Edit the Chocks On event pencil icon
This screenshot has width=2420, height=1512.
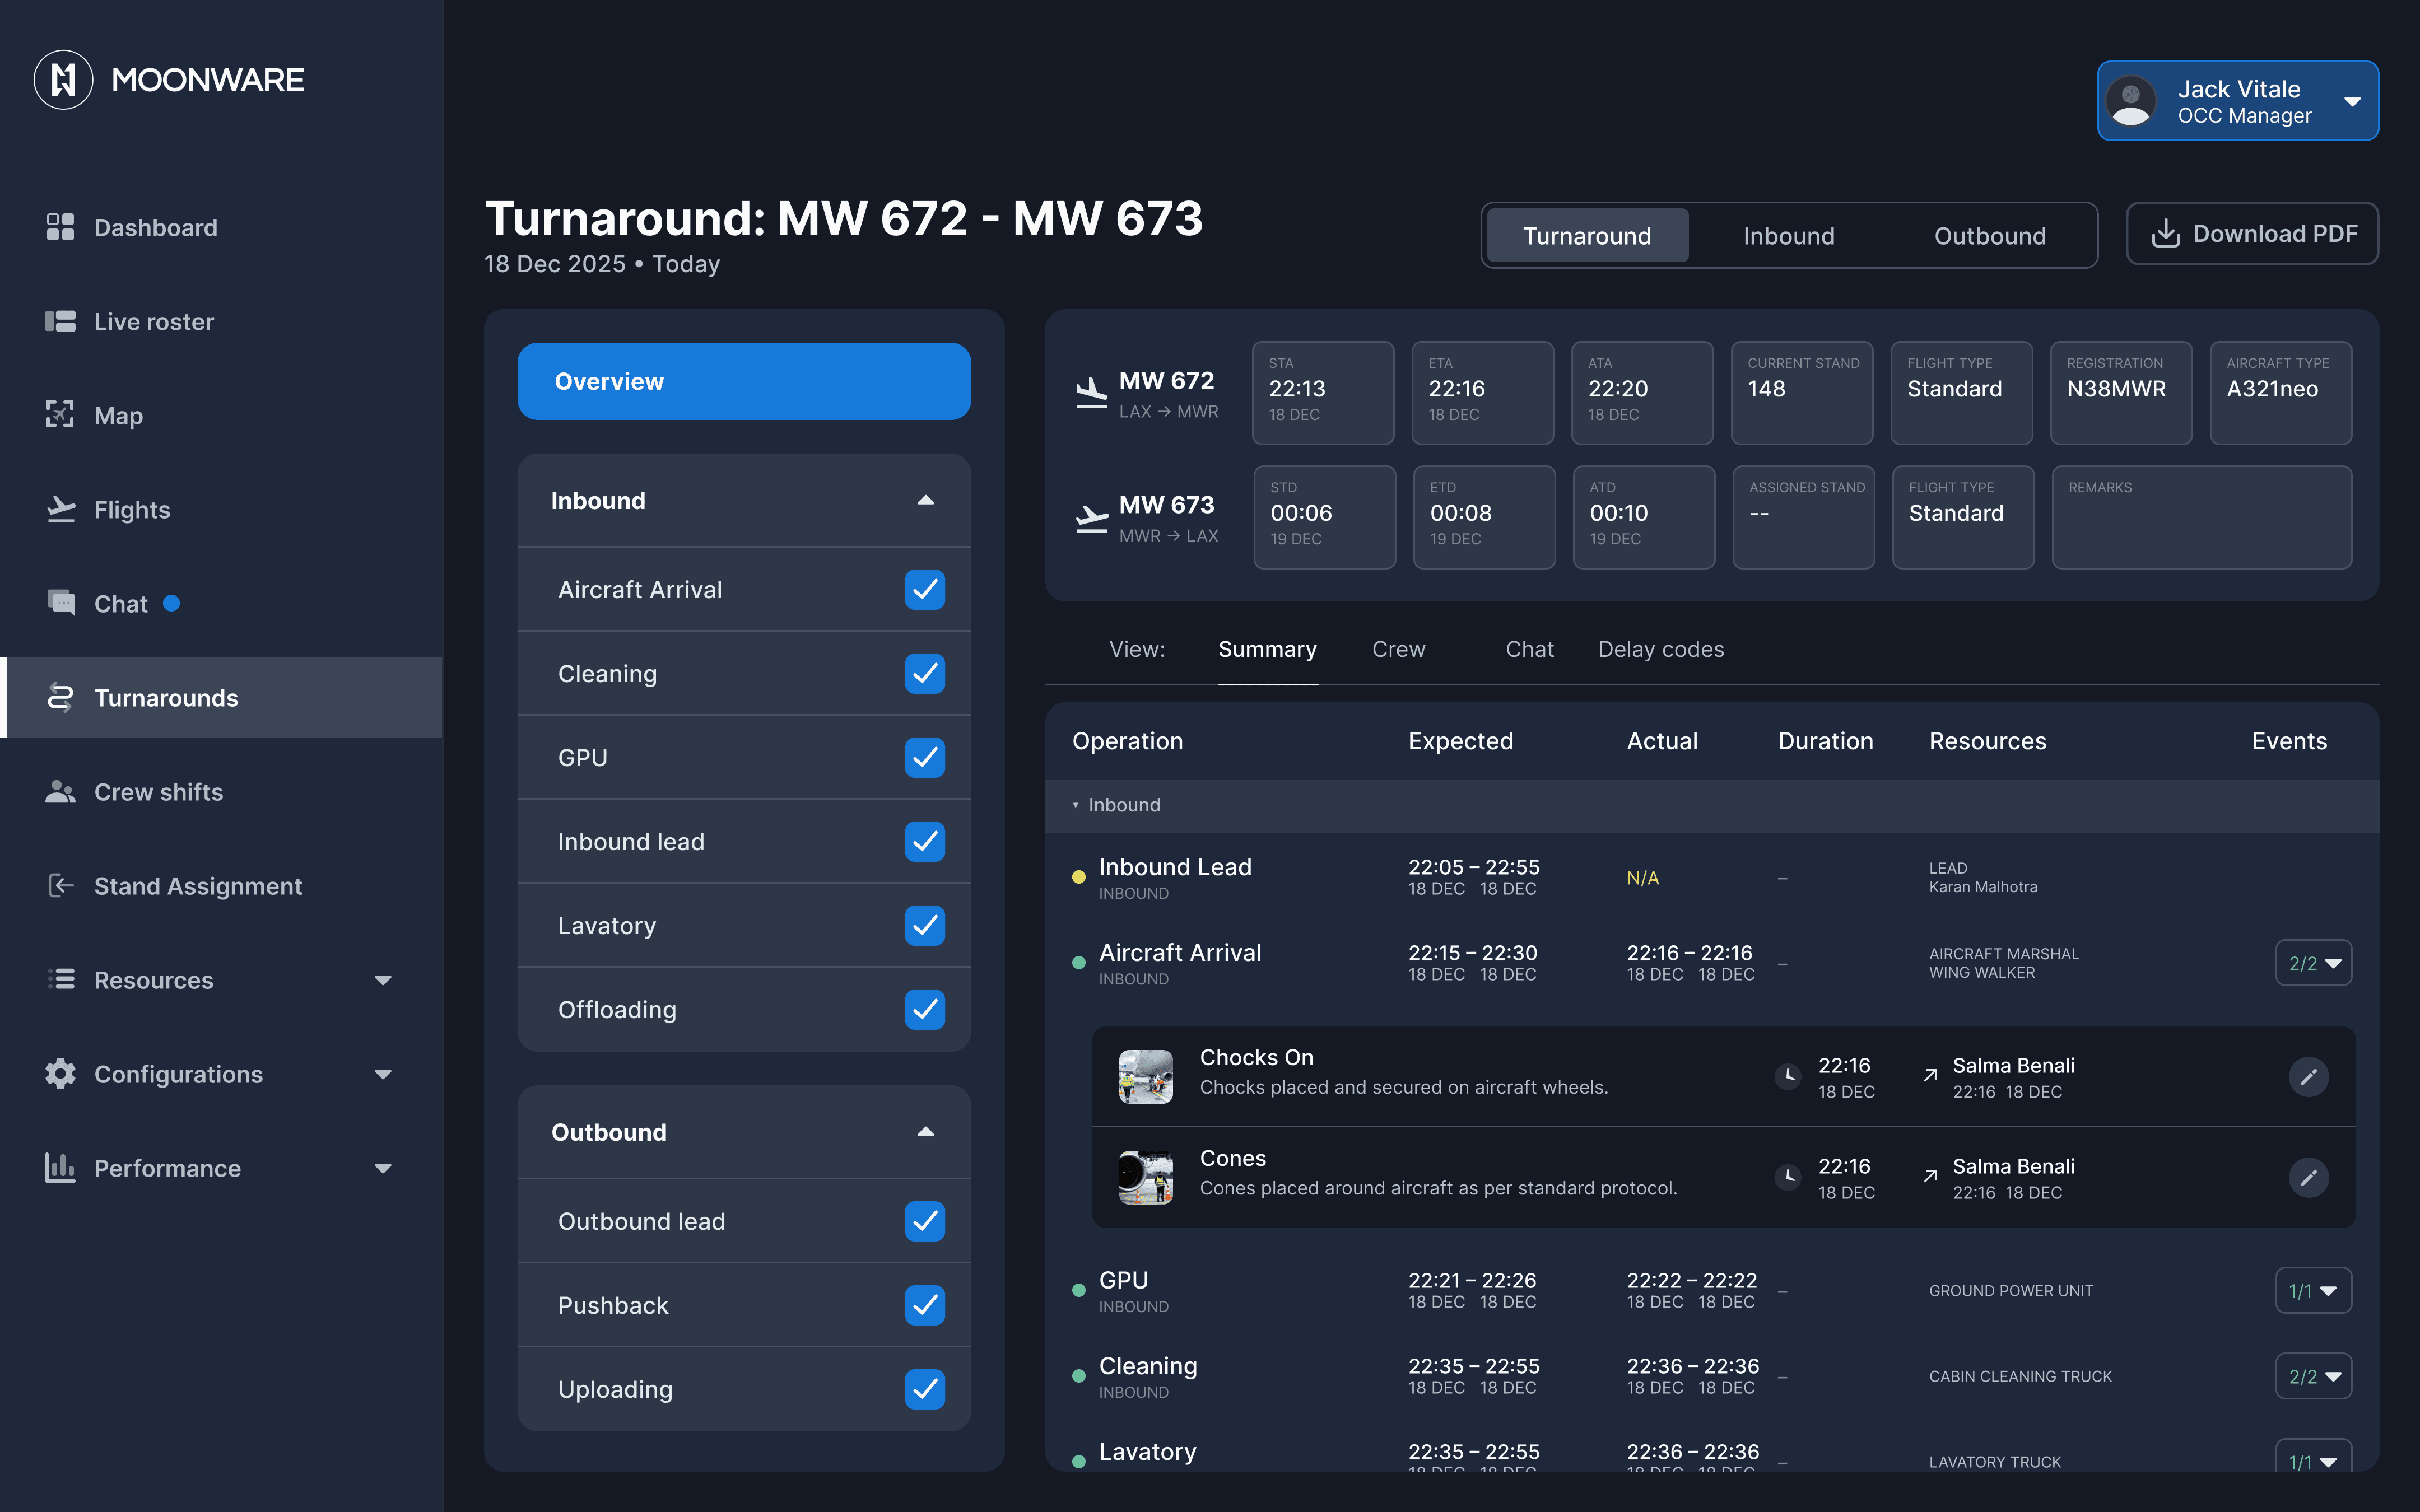(2308, 1077)
